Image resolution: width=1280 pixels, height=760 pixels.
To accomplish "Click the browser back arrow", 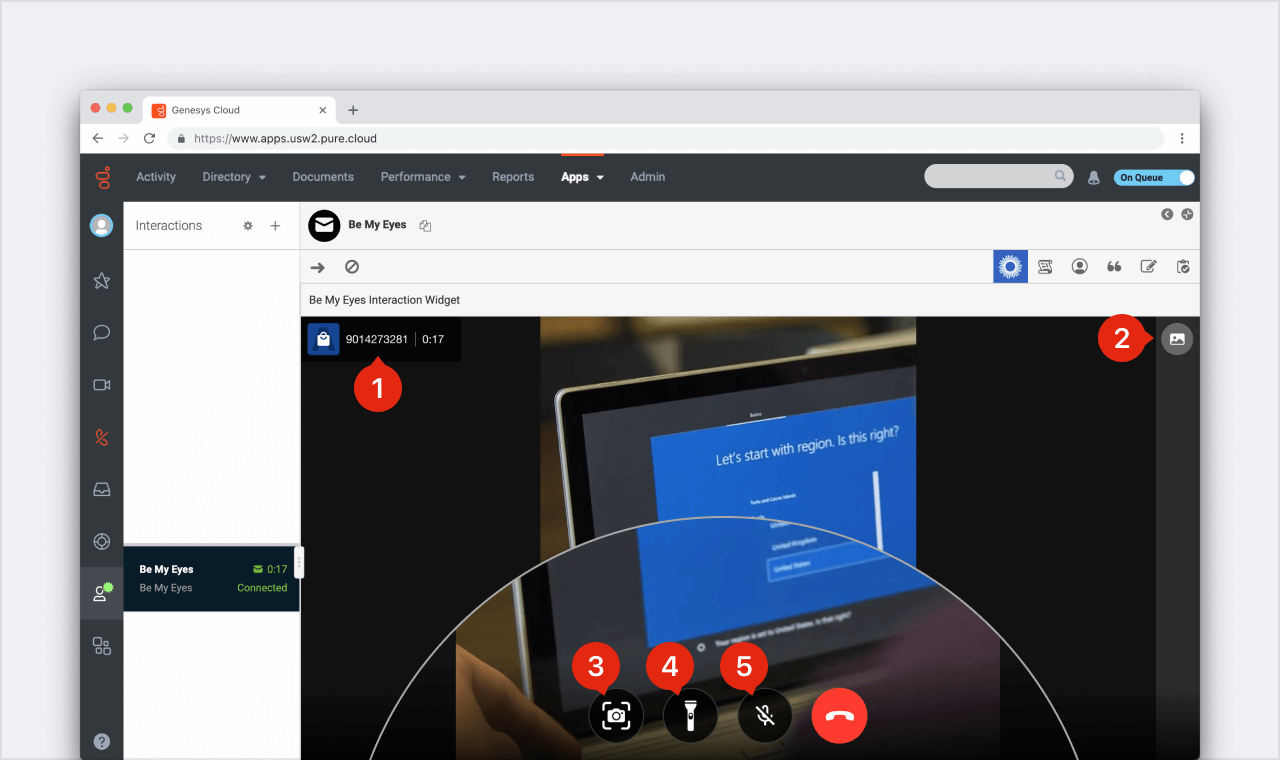I will point(98,138).
